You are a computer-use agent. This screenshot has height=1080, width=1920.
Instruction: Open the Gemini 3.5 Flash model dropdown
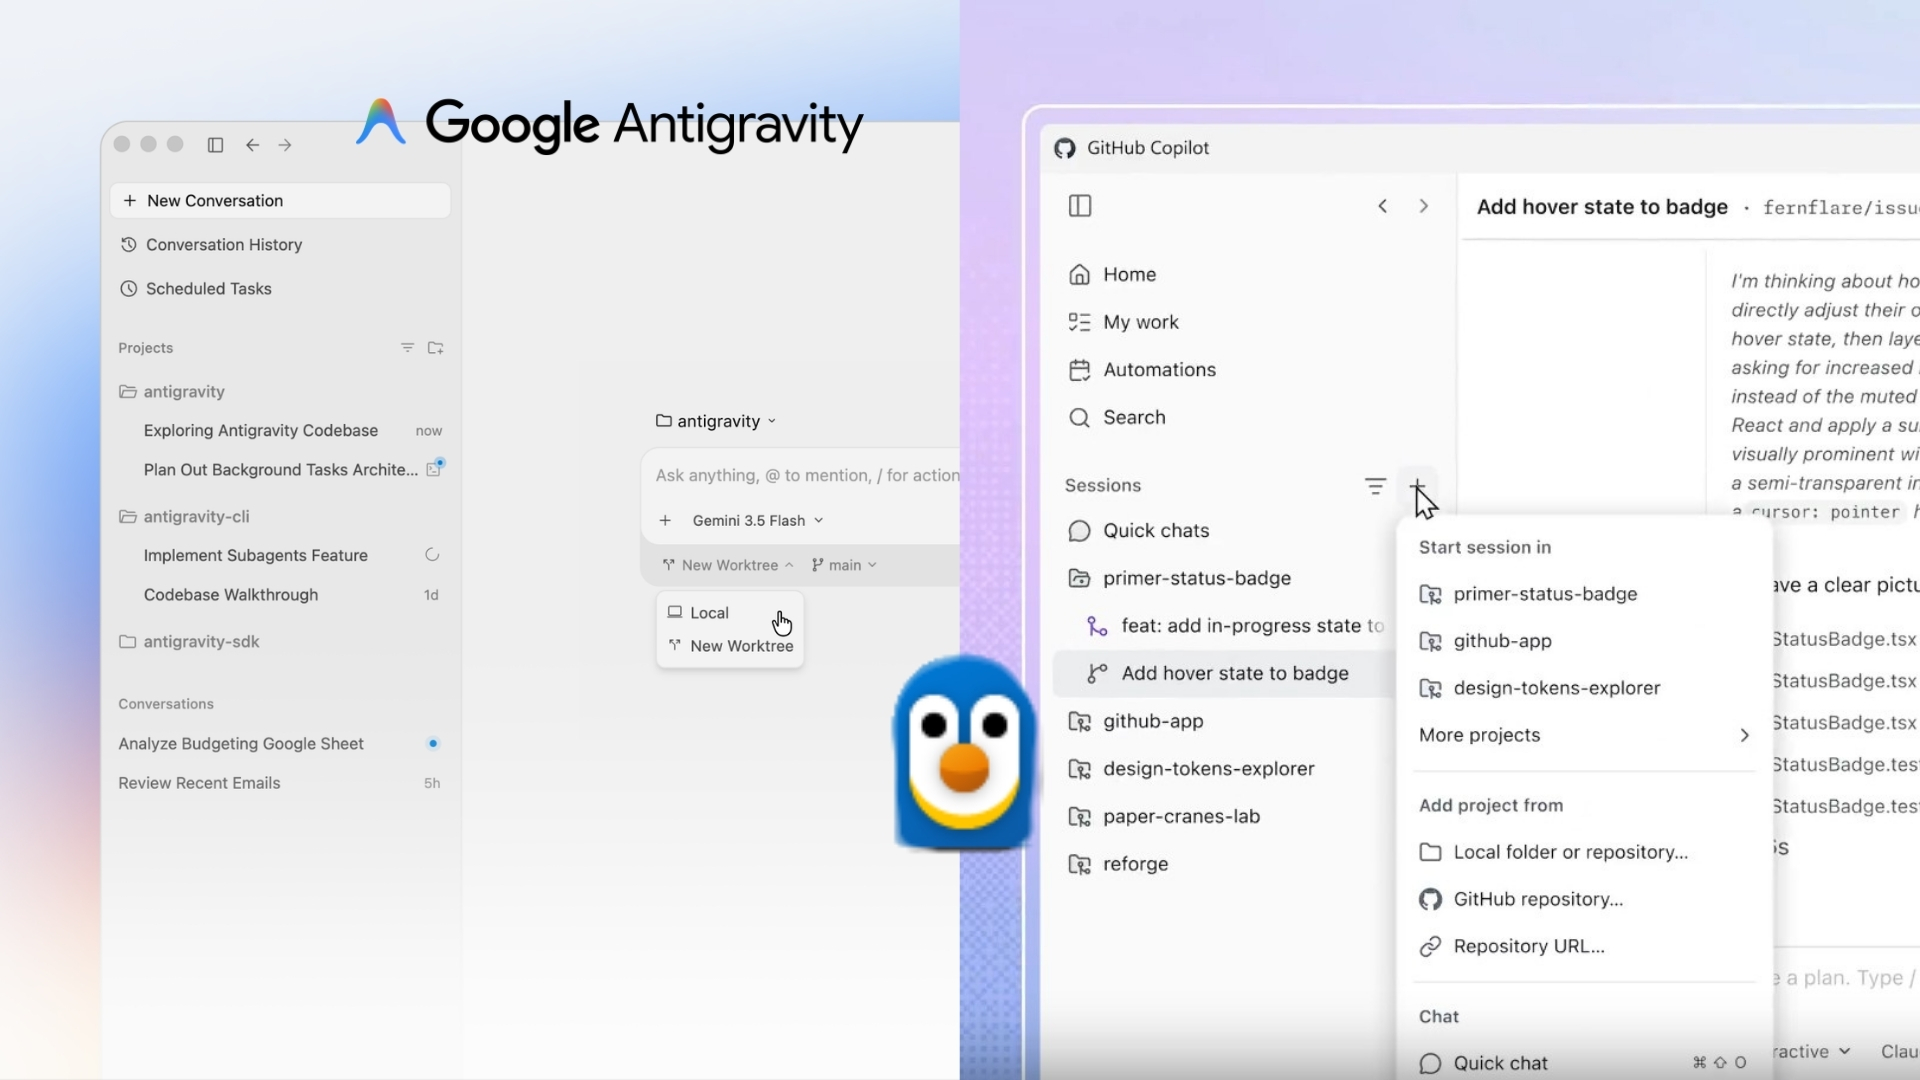757,520
